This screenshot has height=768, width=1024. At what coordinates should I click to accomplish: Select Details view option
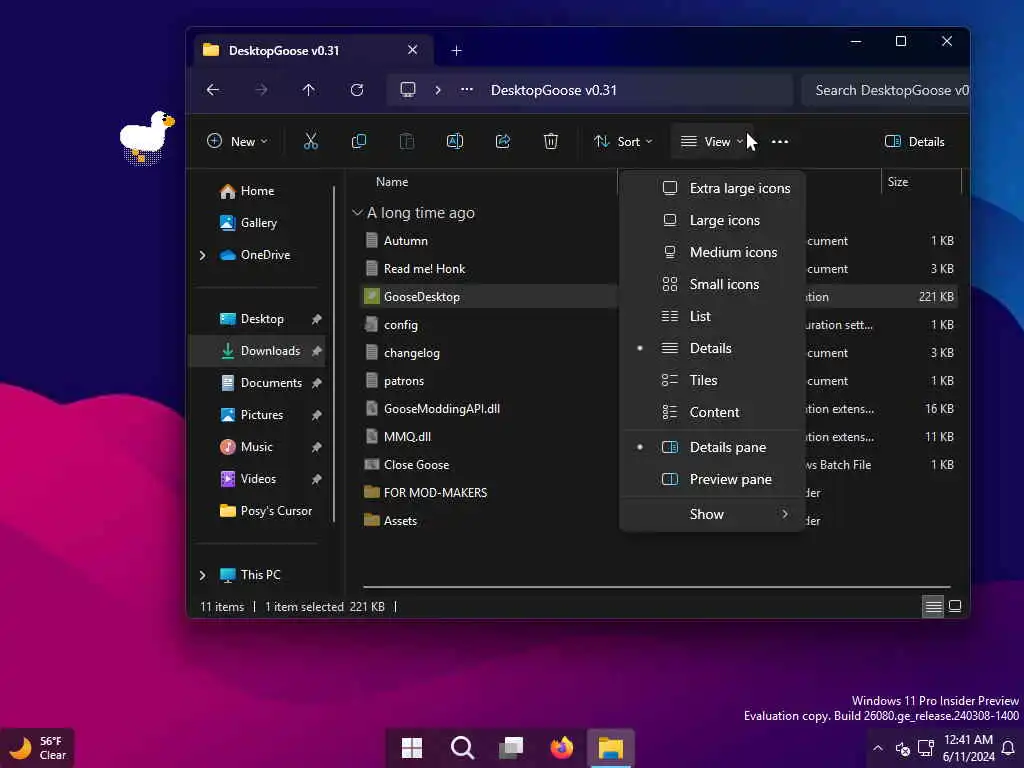pyautogui.click(x=712, y=348)
